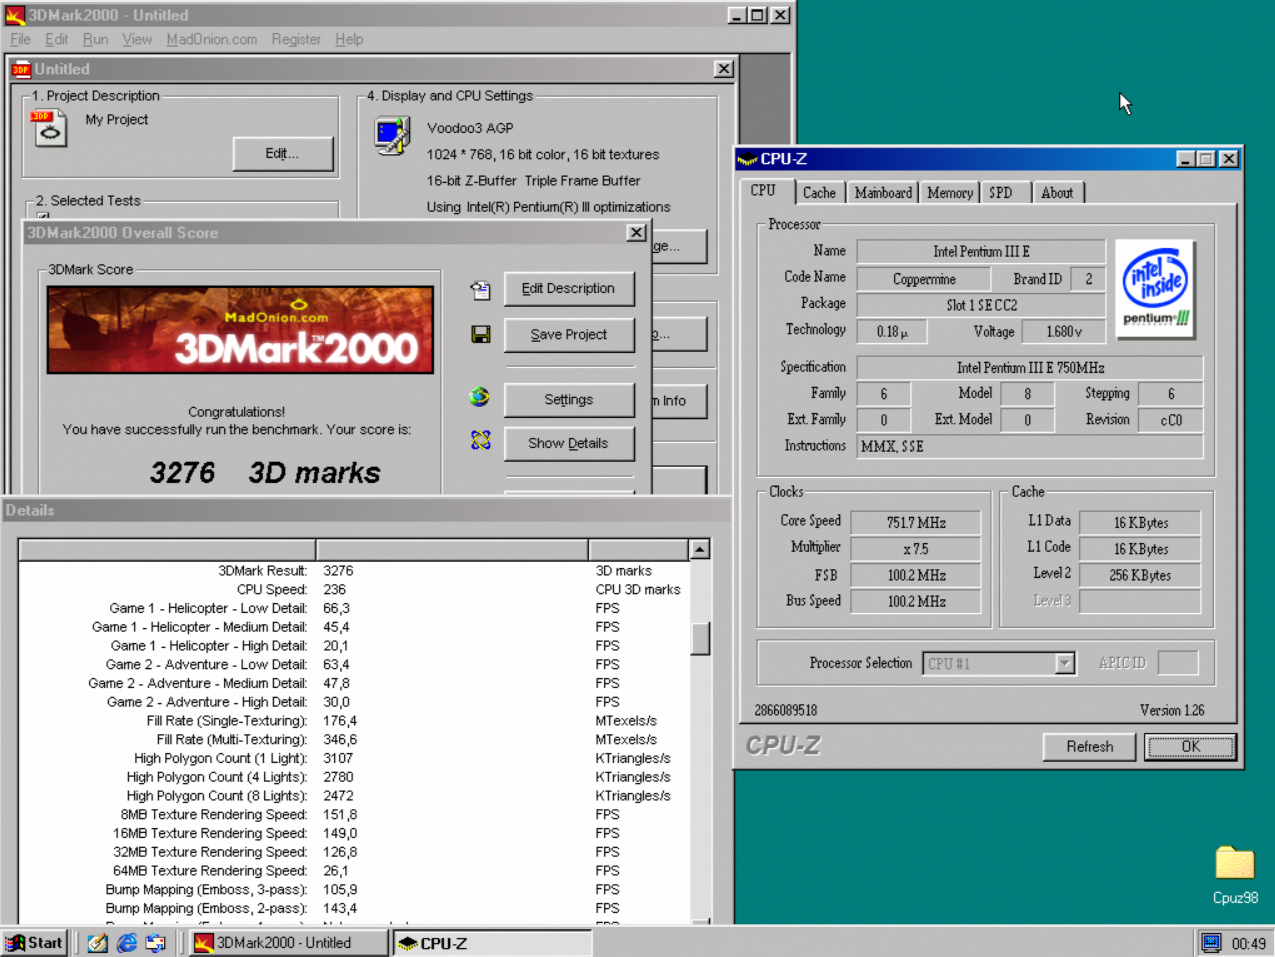
Task: Click the Save Project button
Action: pyautogui.click(x=569, y=335)
